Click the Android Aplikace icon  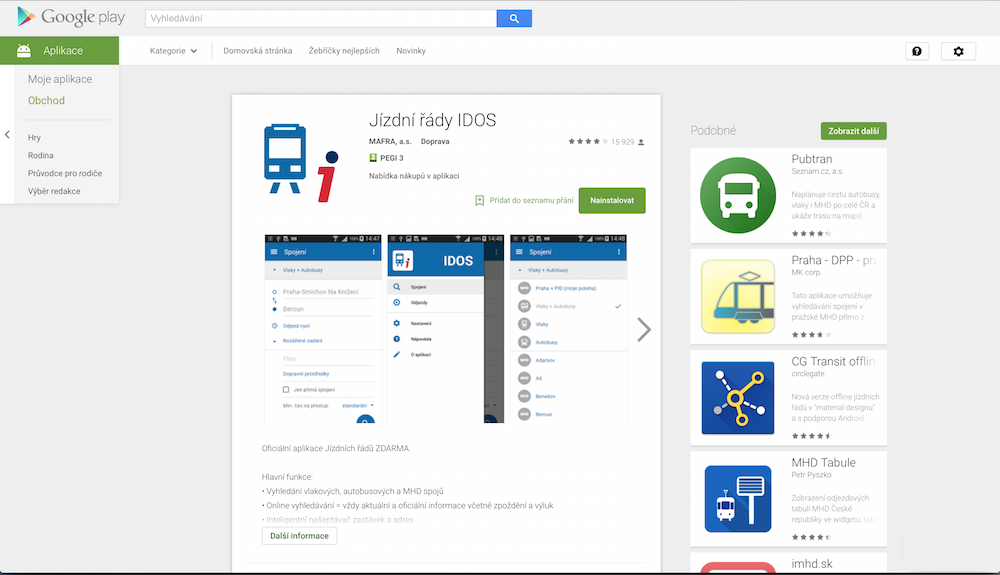click(x=24, y=51)
